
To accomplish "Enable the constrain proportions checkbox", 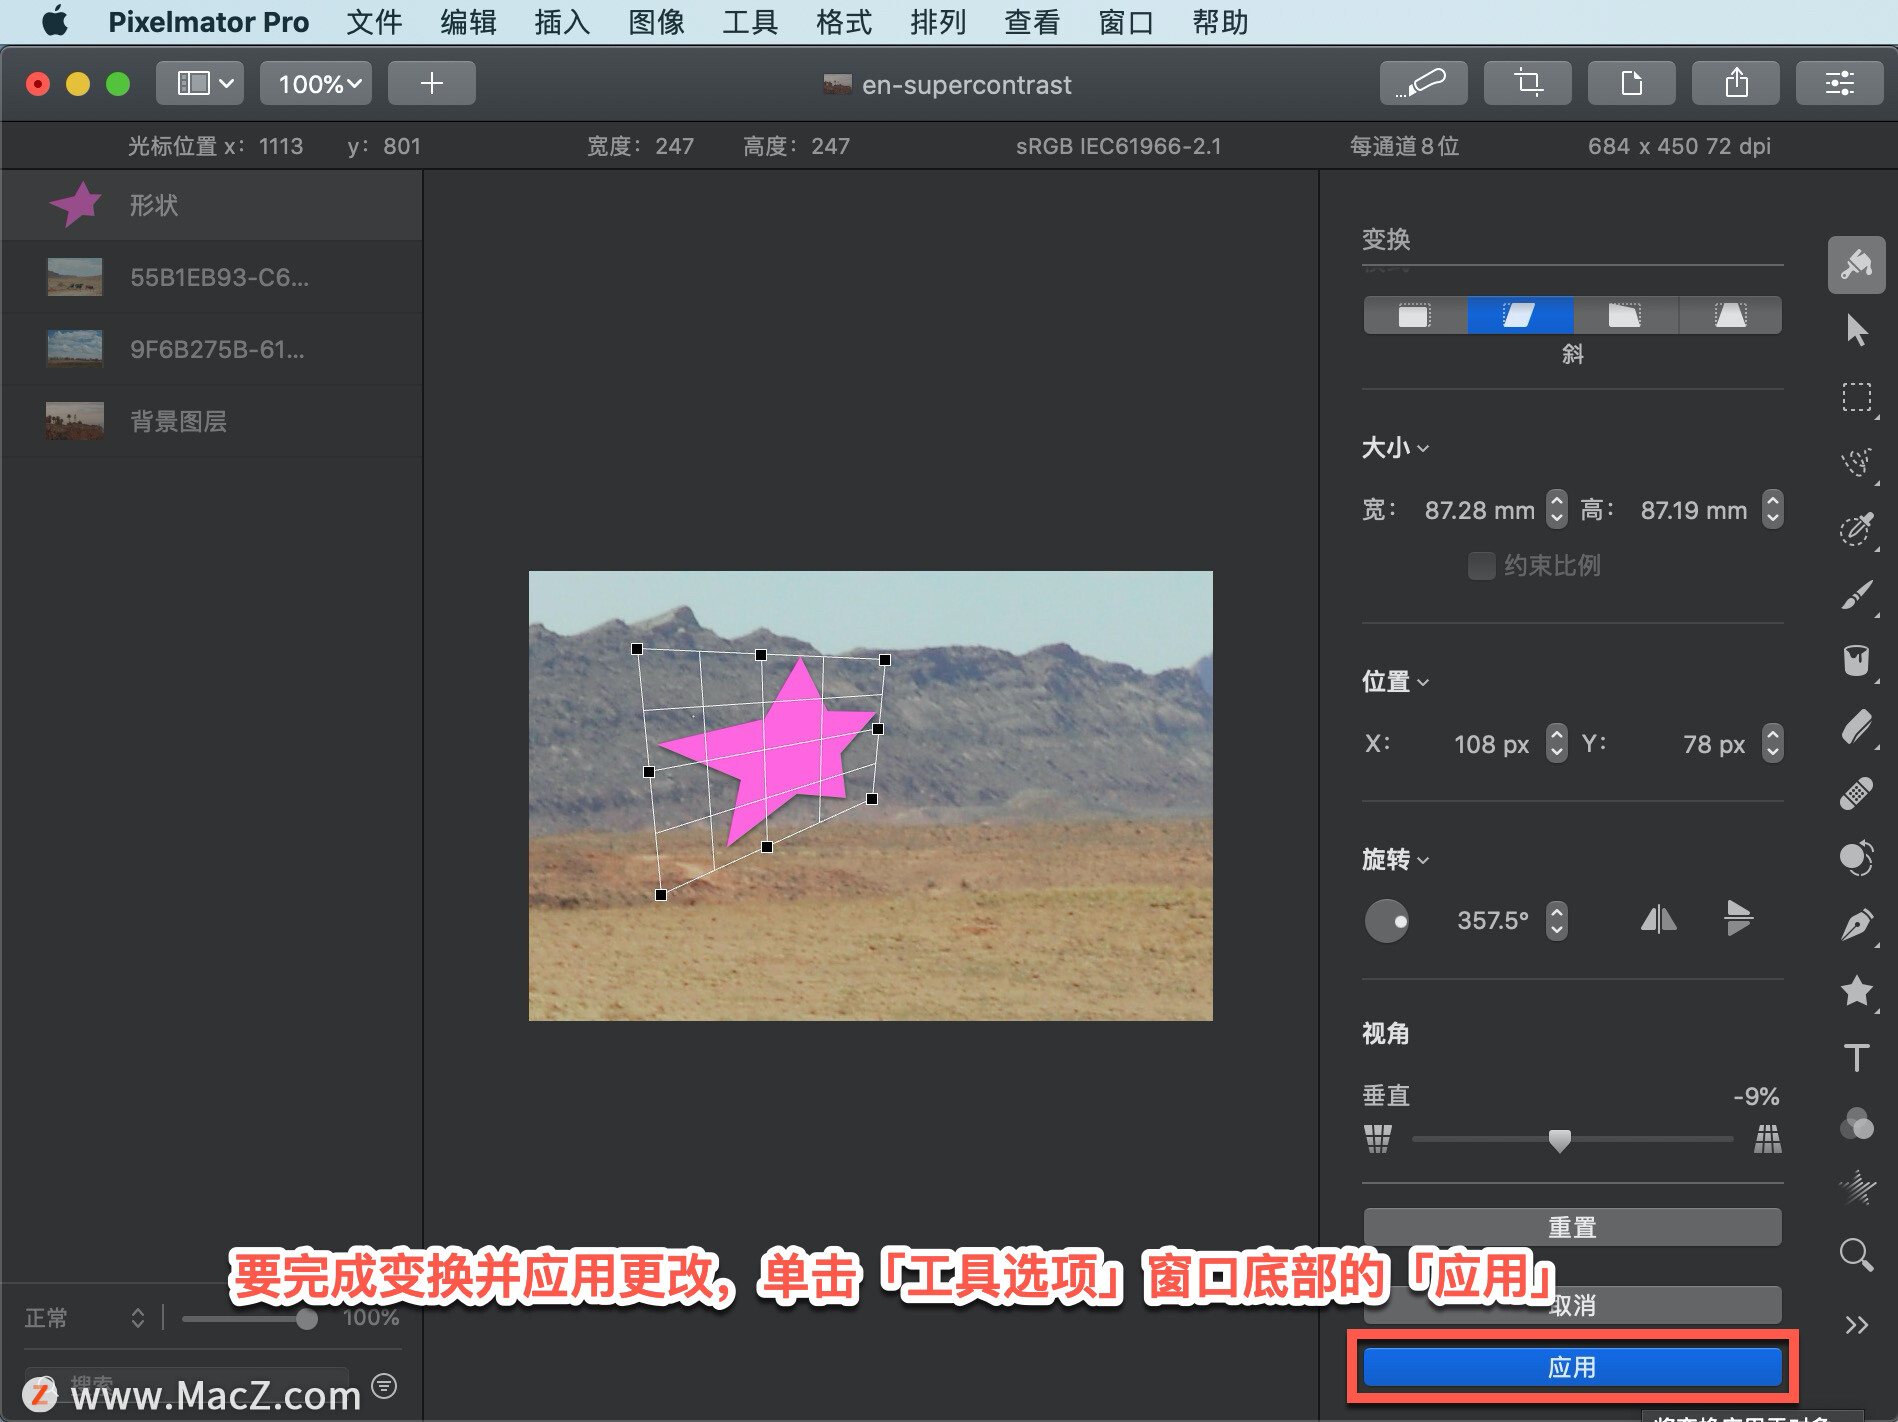I will (1481, 566).
